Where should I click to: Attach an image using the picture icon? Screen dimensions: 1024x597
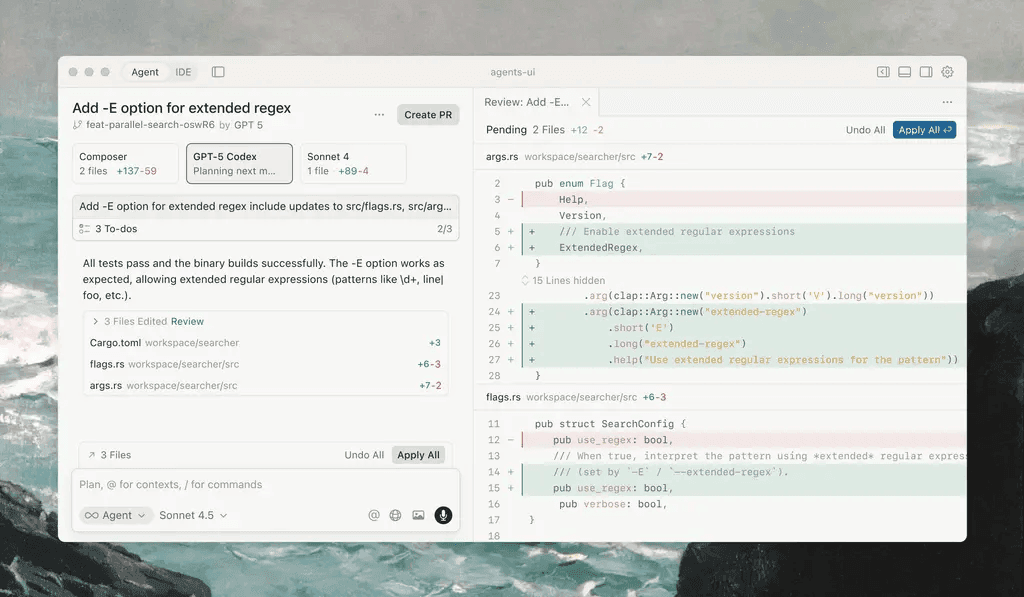pos(419,514)
